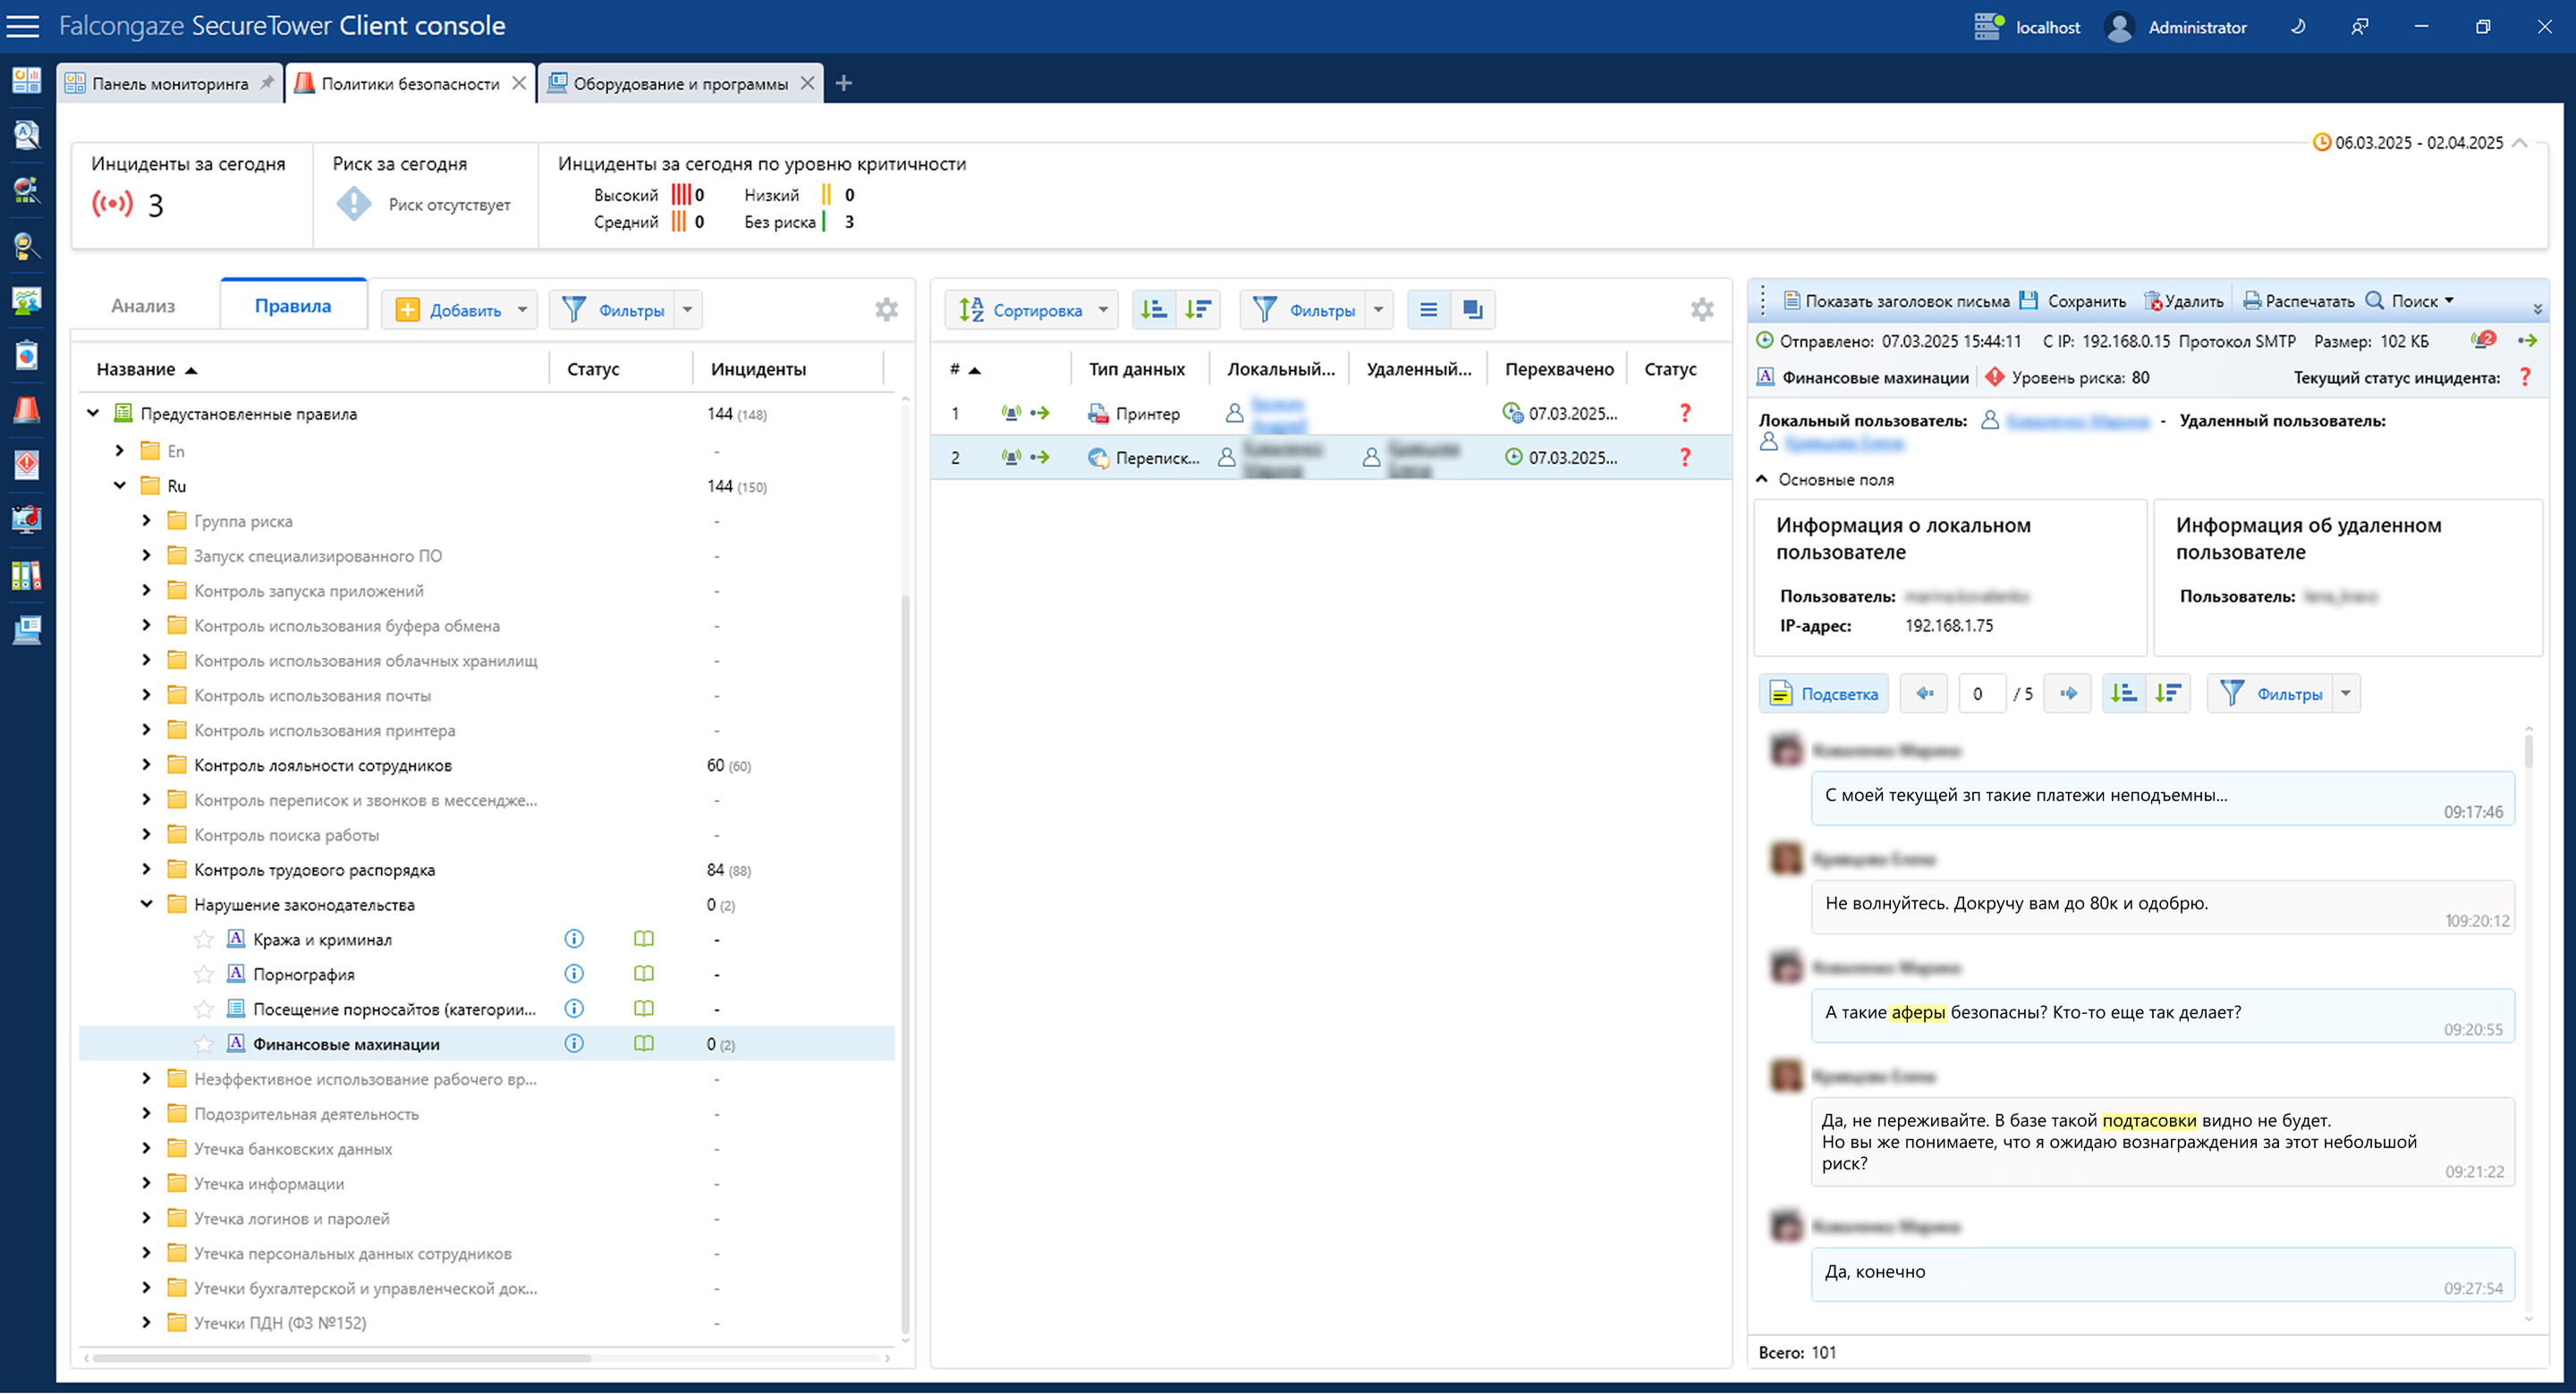Pin the Панель мониторинга tab
Viewport: 2576px width, 1394px height.
click(x=266, y=83)
